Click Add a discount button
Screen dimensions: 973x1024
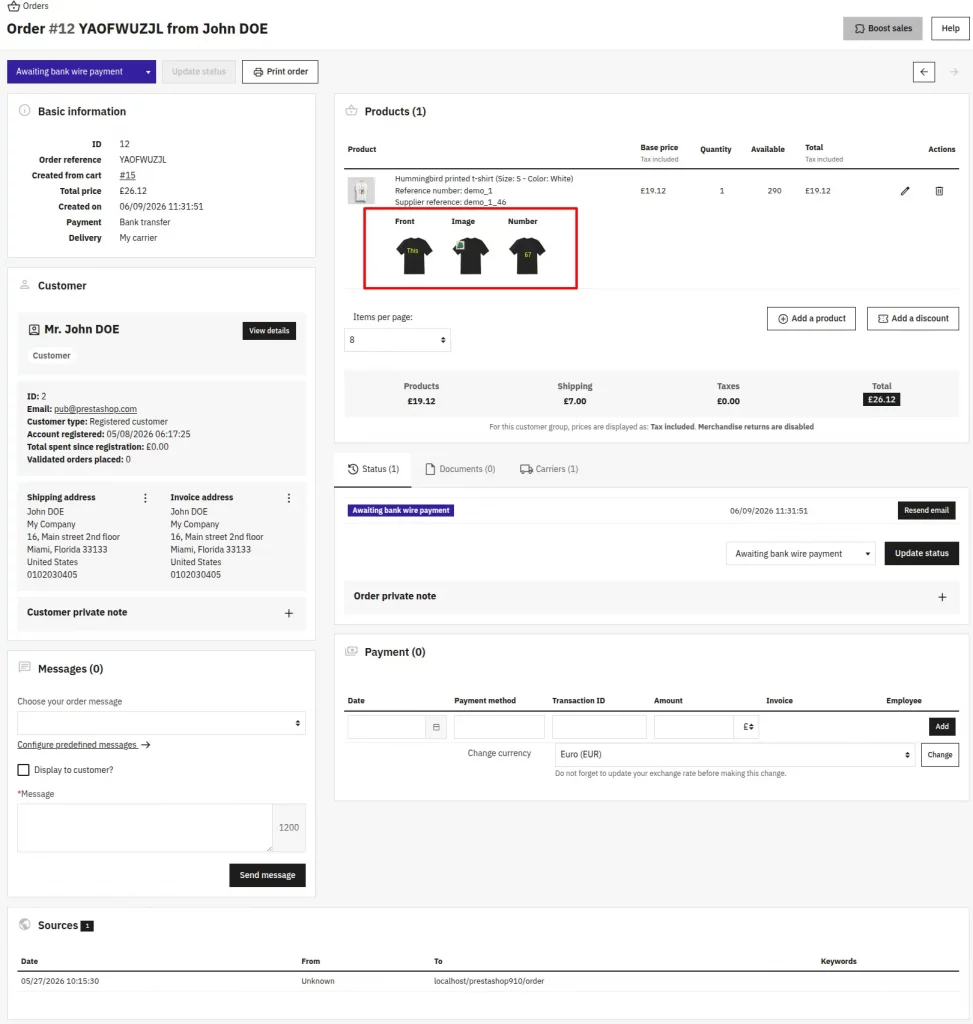click(913, 319)
